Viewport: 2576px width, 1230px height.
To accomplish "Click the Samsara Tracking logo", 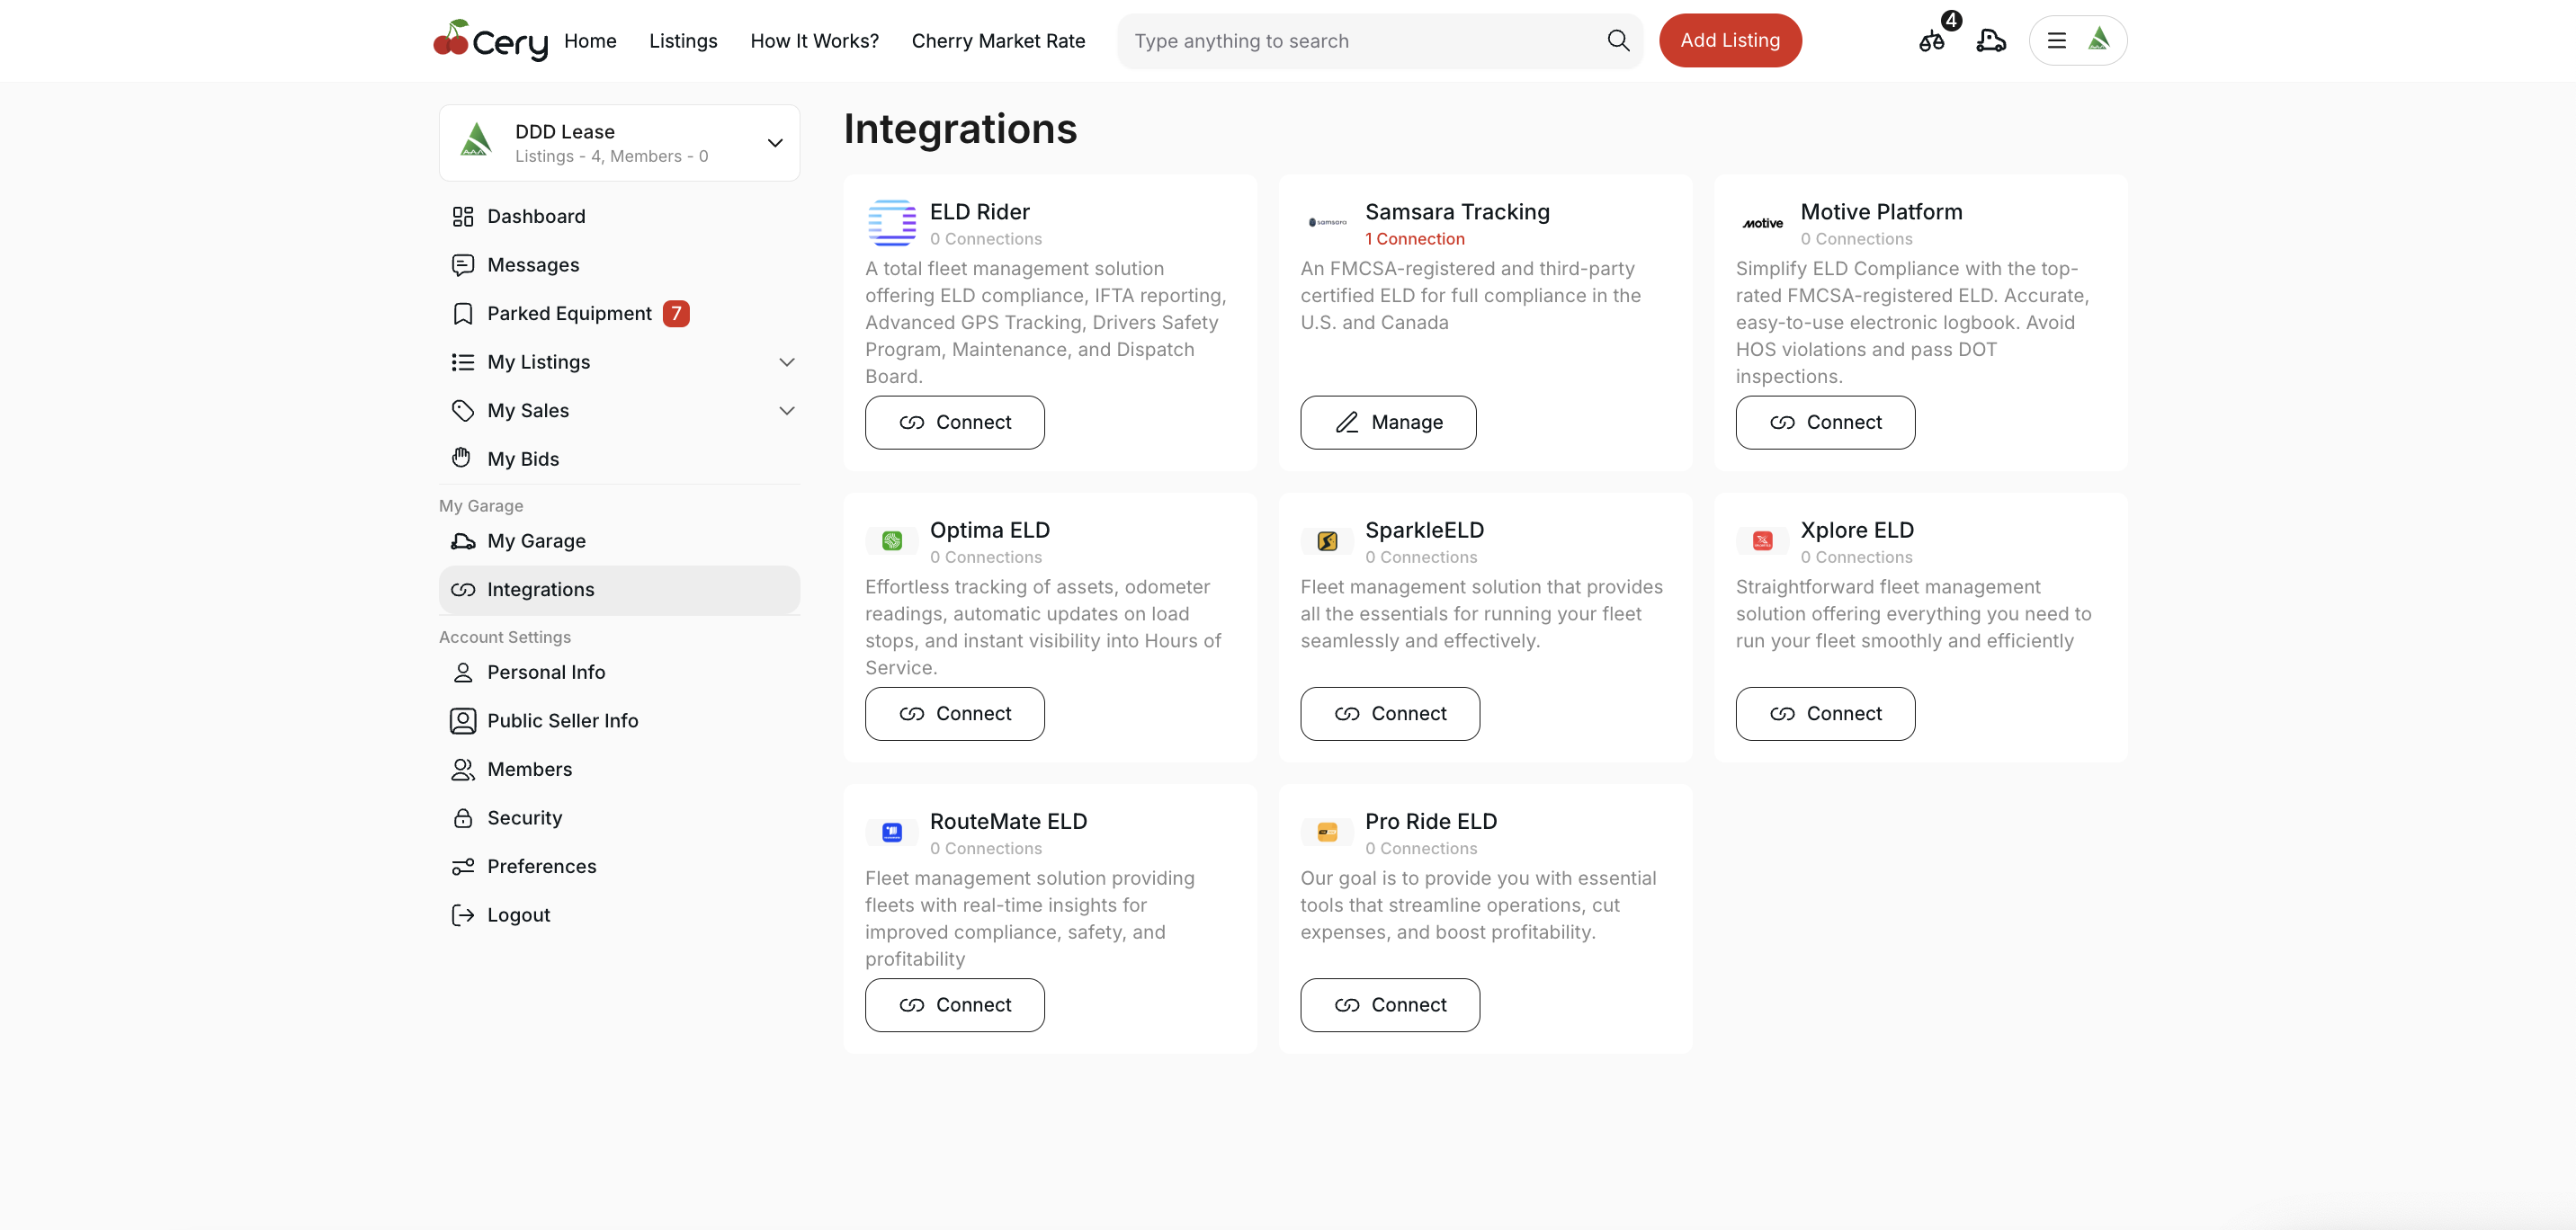I will (1327, 223).
